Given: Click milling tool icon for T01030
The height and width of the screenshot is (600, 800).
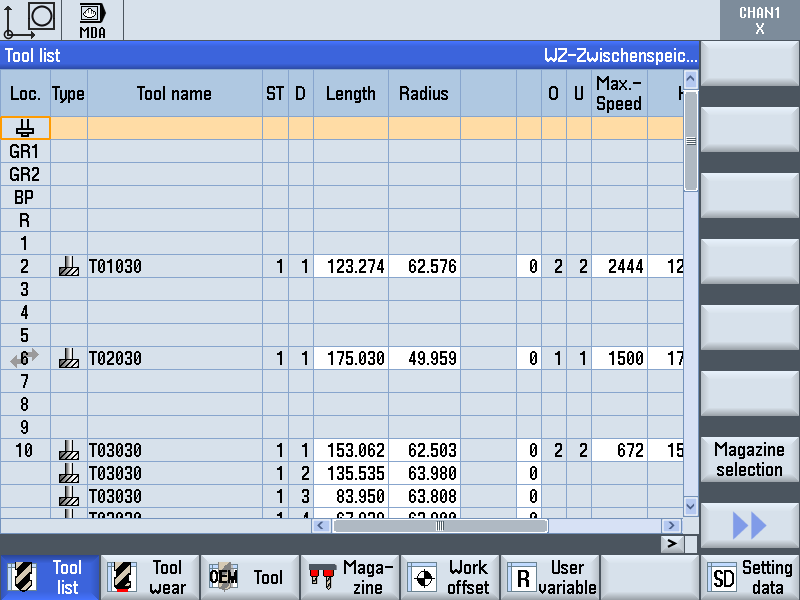Looking at the screenshot, I should click(68, 267).
